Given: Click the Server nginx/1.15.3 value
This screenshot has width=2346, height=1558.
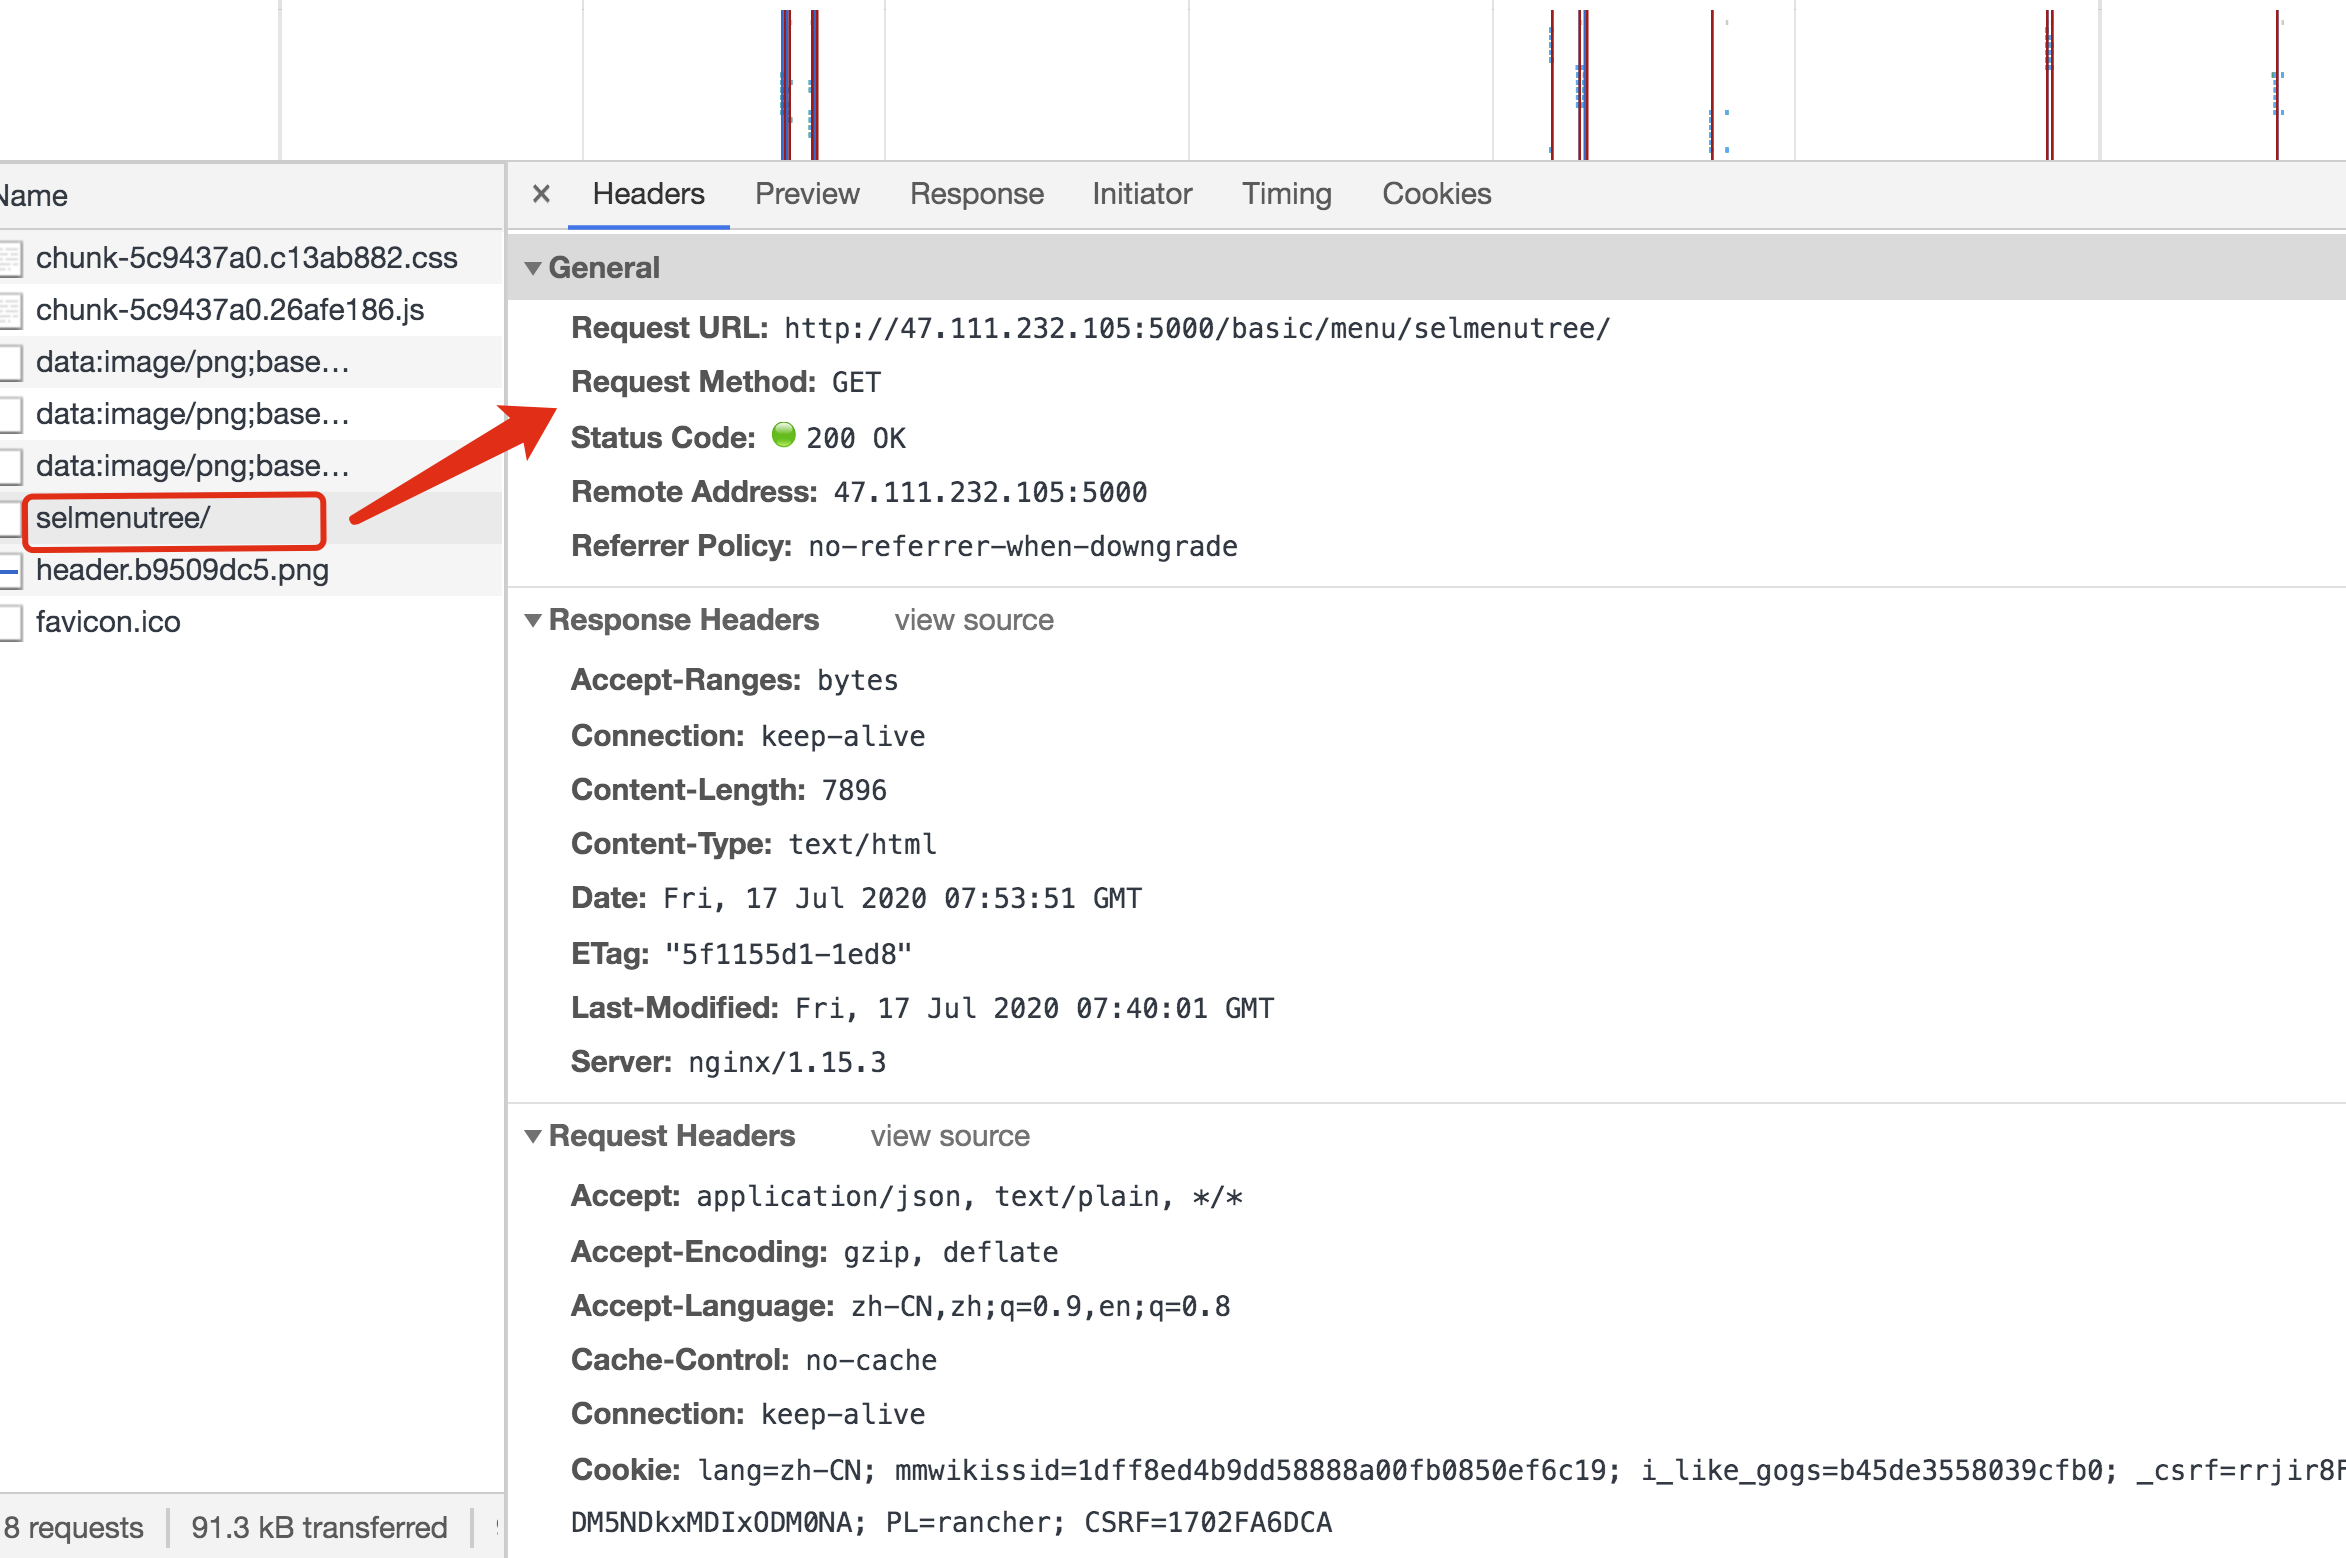Looking at the screenshot, I should click(x=787, y=1062).
